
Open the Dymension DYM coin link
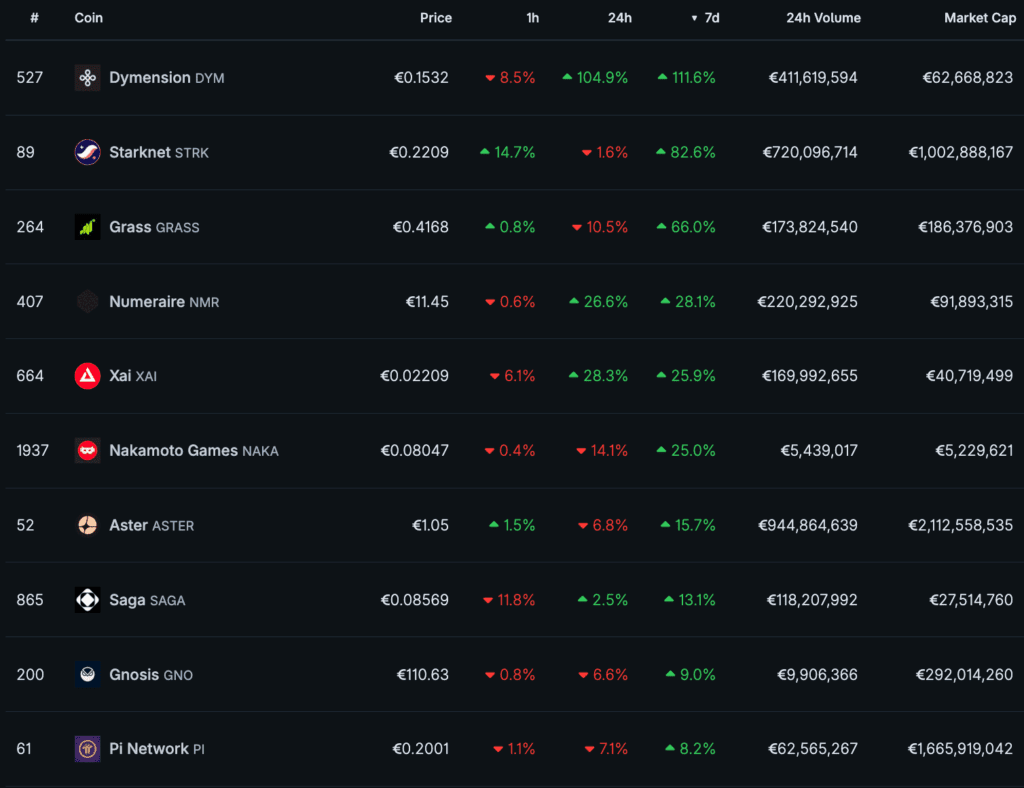tap(165, 78)
